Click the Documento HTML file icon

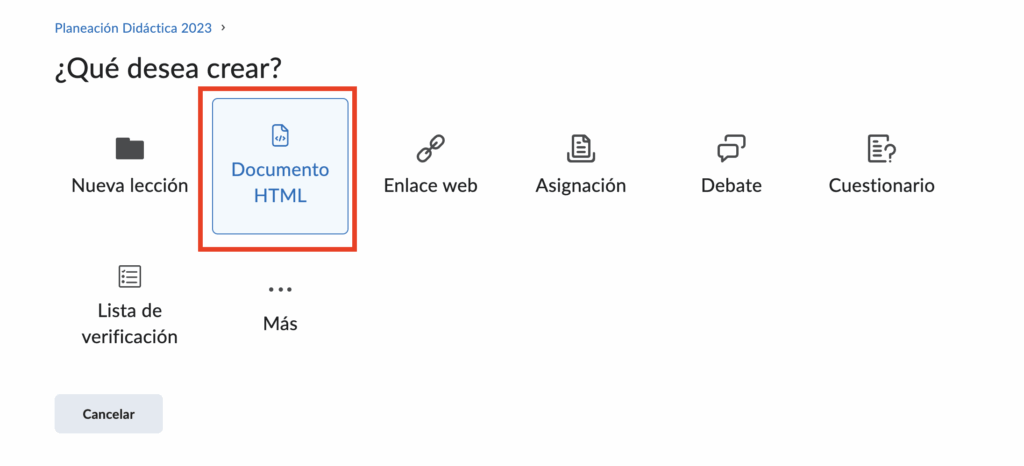(x=280, y=136)
